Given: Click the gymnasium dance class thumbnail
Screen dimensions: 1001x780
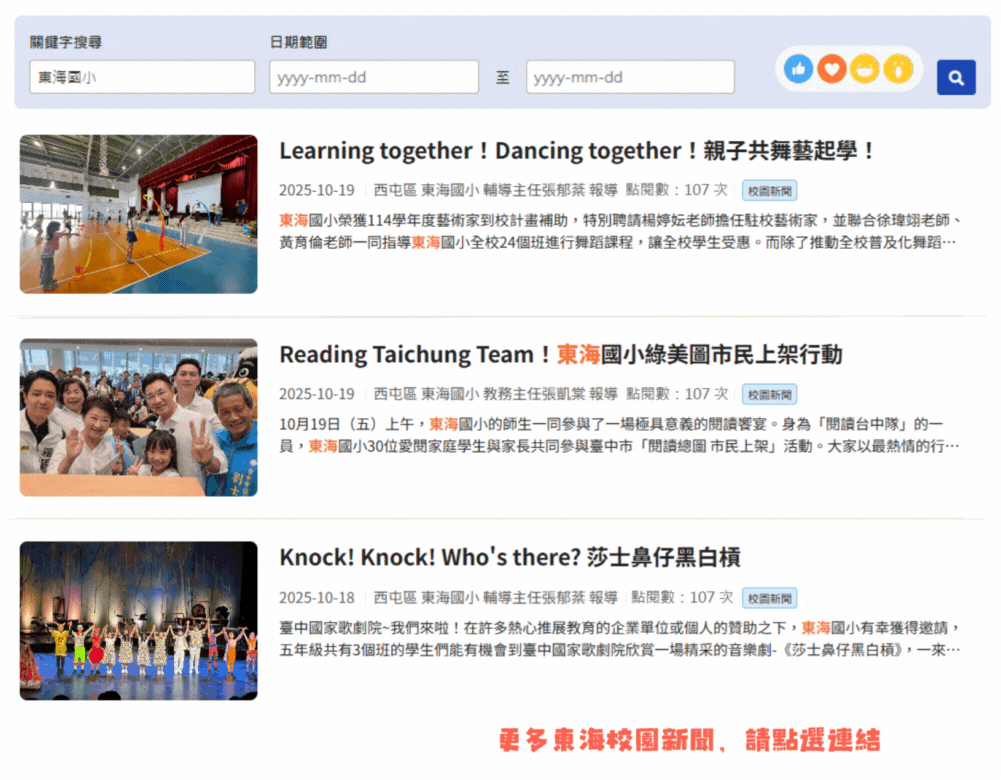Looking at the screenshot, I should pyautogui.click(x=138, y=214).
